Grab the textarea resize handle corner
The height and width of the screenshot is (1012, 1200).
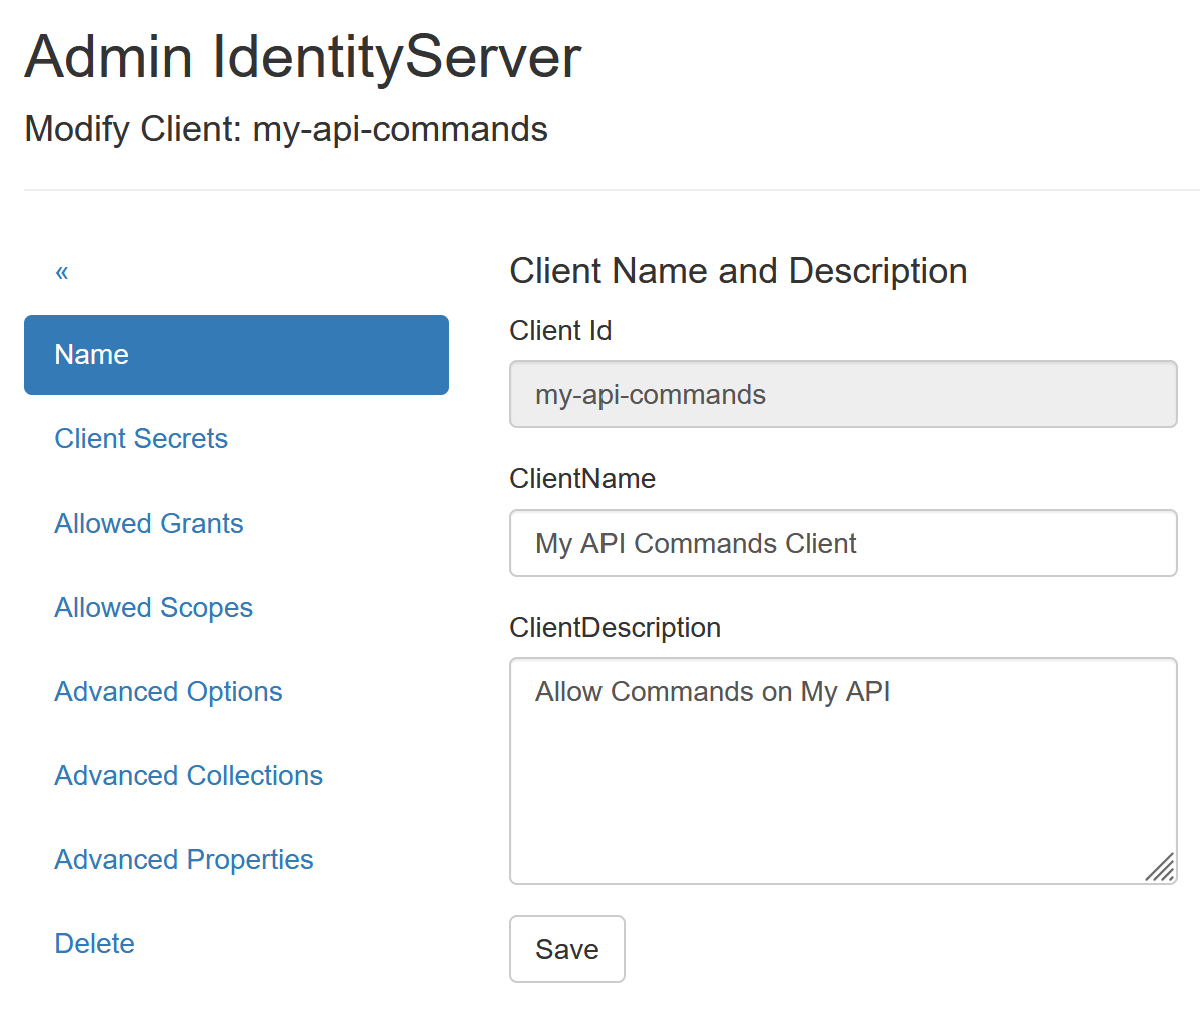coord(1162,869)
